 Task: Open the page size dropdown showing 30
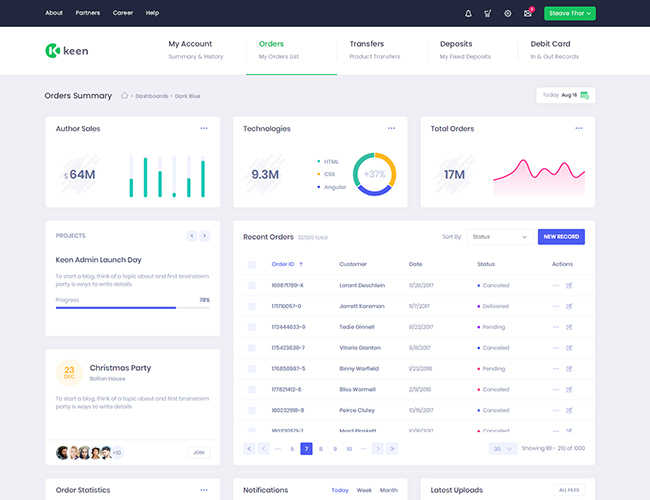click(503, 449)
